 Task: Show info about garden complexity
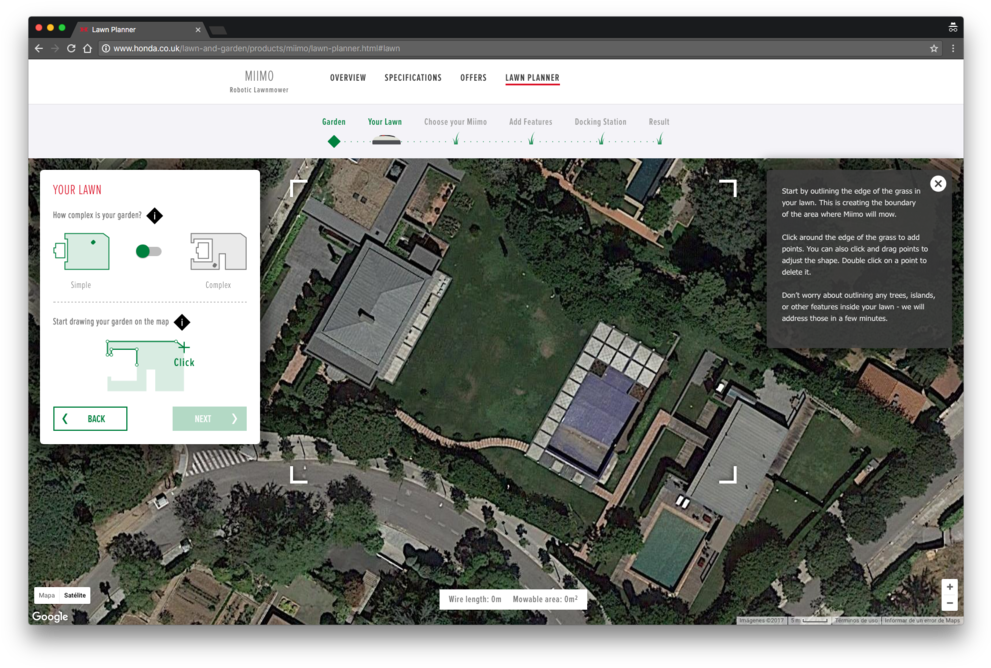[155, 216]
